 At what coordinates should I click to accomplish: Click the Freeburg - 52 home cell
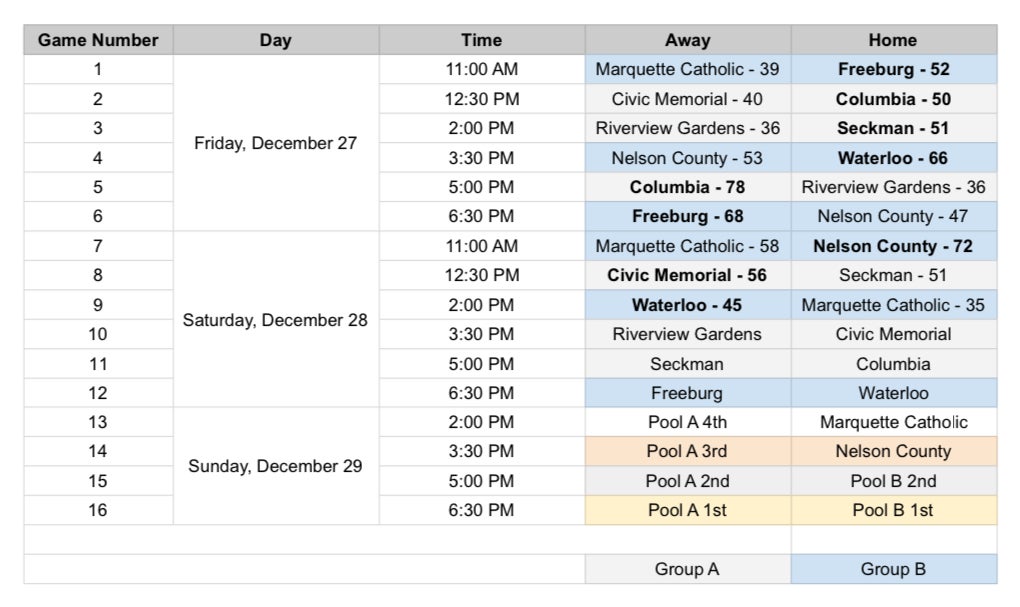(x=893, y=70)
